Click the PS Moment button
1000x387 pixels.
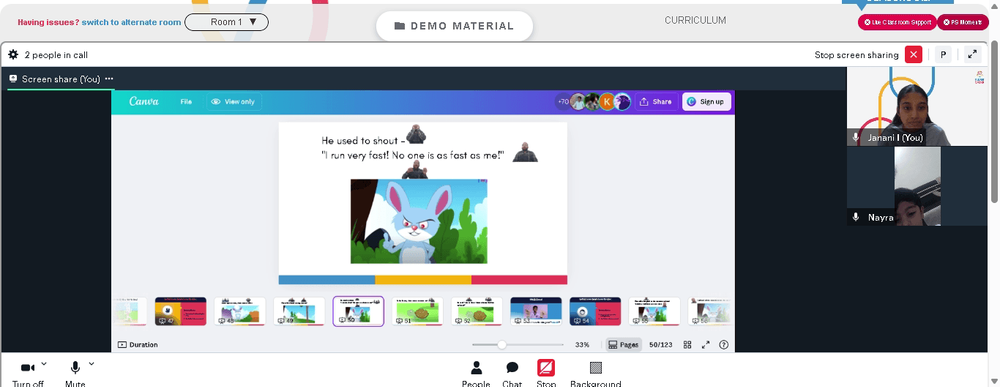962,22
